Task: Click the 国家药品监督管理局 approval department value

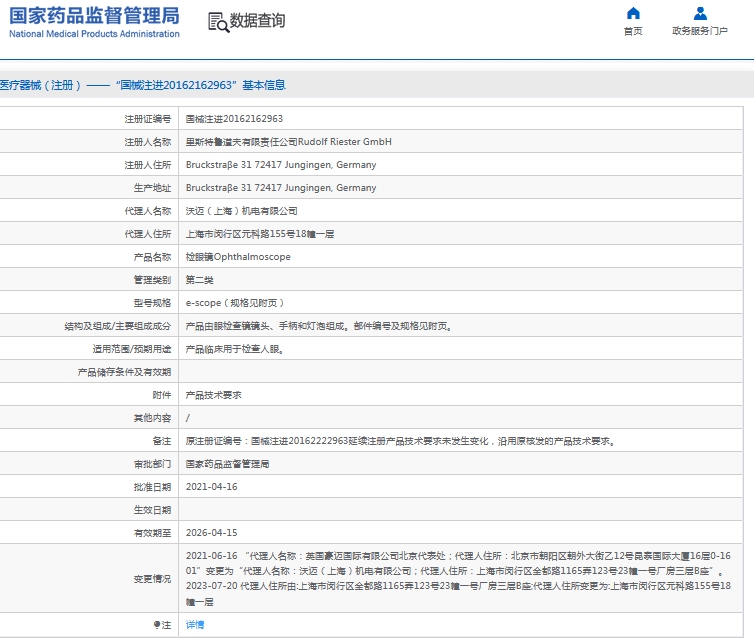Action: 227,464
